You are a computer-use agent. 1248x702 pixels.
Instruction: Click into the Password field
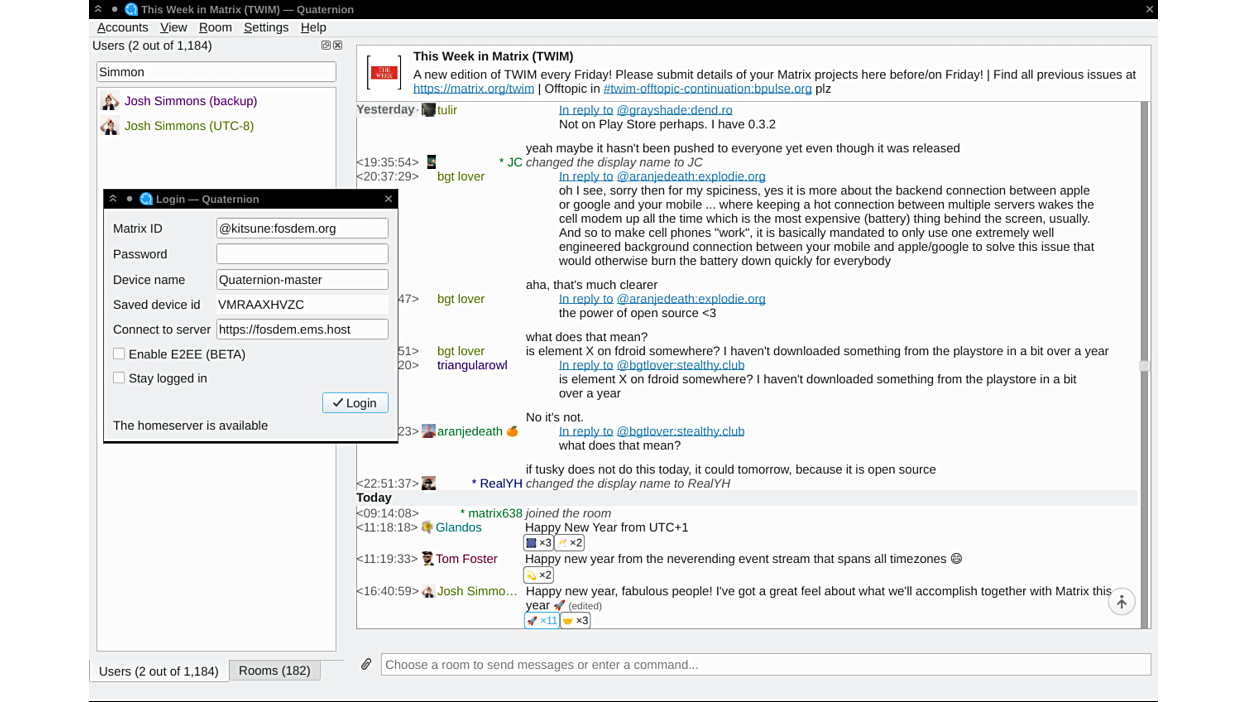pyautogui.click(x=302, y=254)
